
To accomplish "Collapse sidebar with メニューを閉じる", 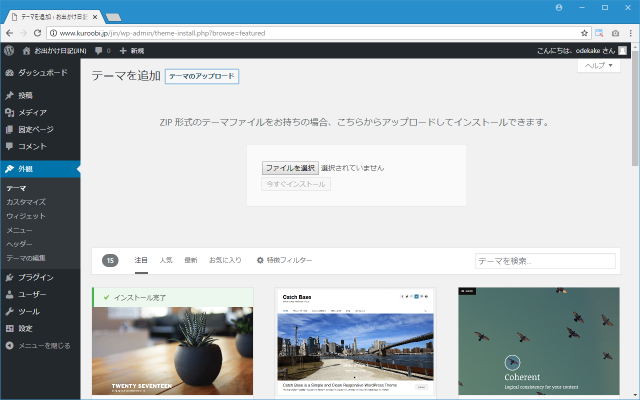I will point(40,346).
